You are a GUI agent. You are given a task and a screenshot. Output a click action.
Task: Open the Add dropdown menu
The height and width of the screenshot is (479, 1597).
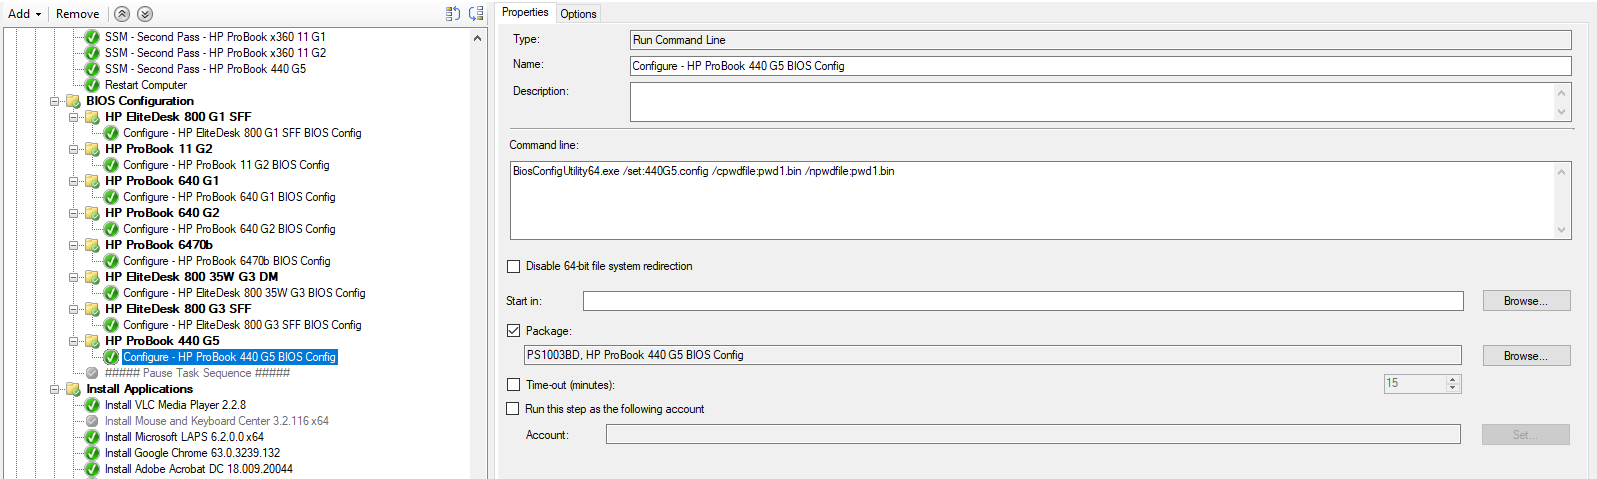tap(25, 14)
